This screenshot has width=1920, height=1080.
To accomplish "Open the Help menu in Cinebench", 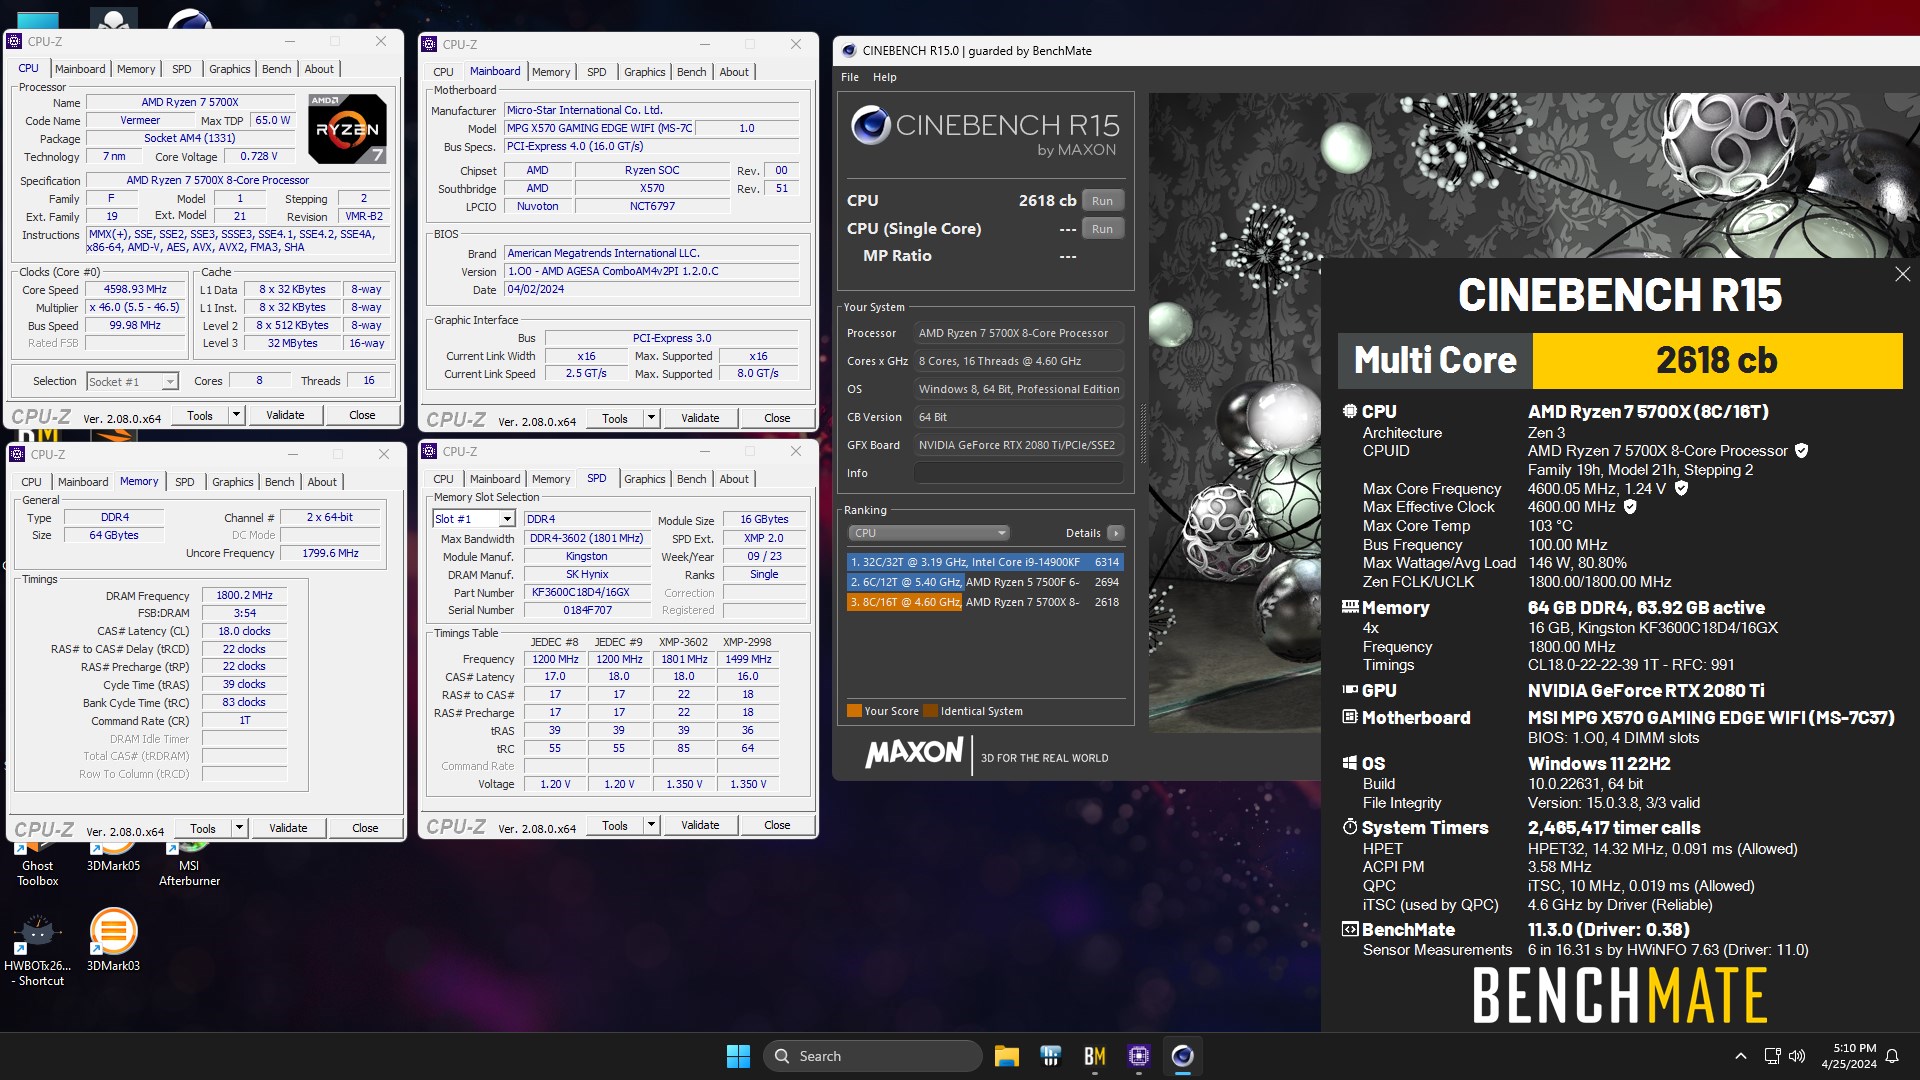I will (885, 77).
